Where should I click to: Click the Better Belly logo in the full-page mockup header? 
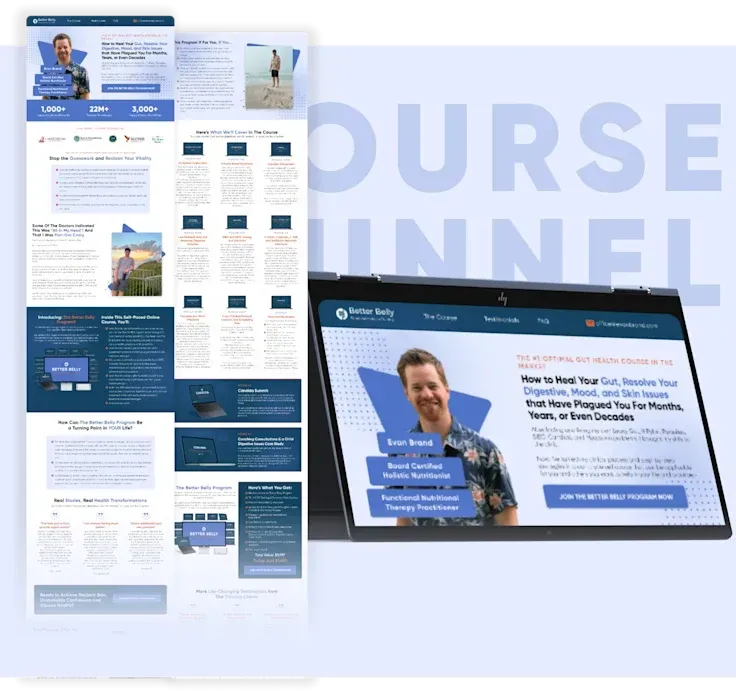click(x=44, y=21)
